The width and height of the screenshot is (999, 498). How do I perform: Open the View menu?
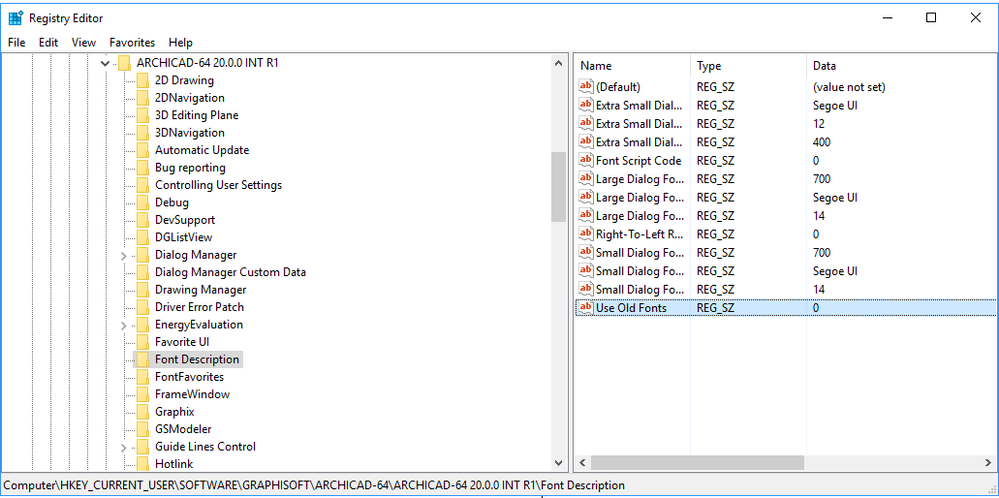pos(83,43)
